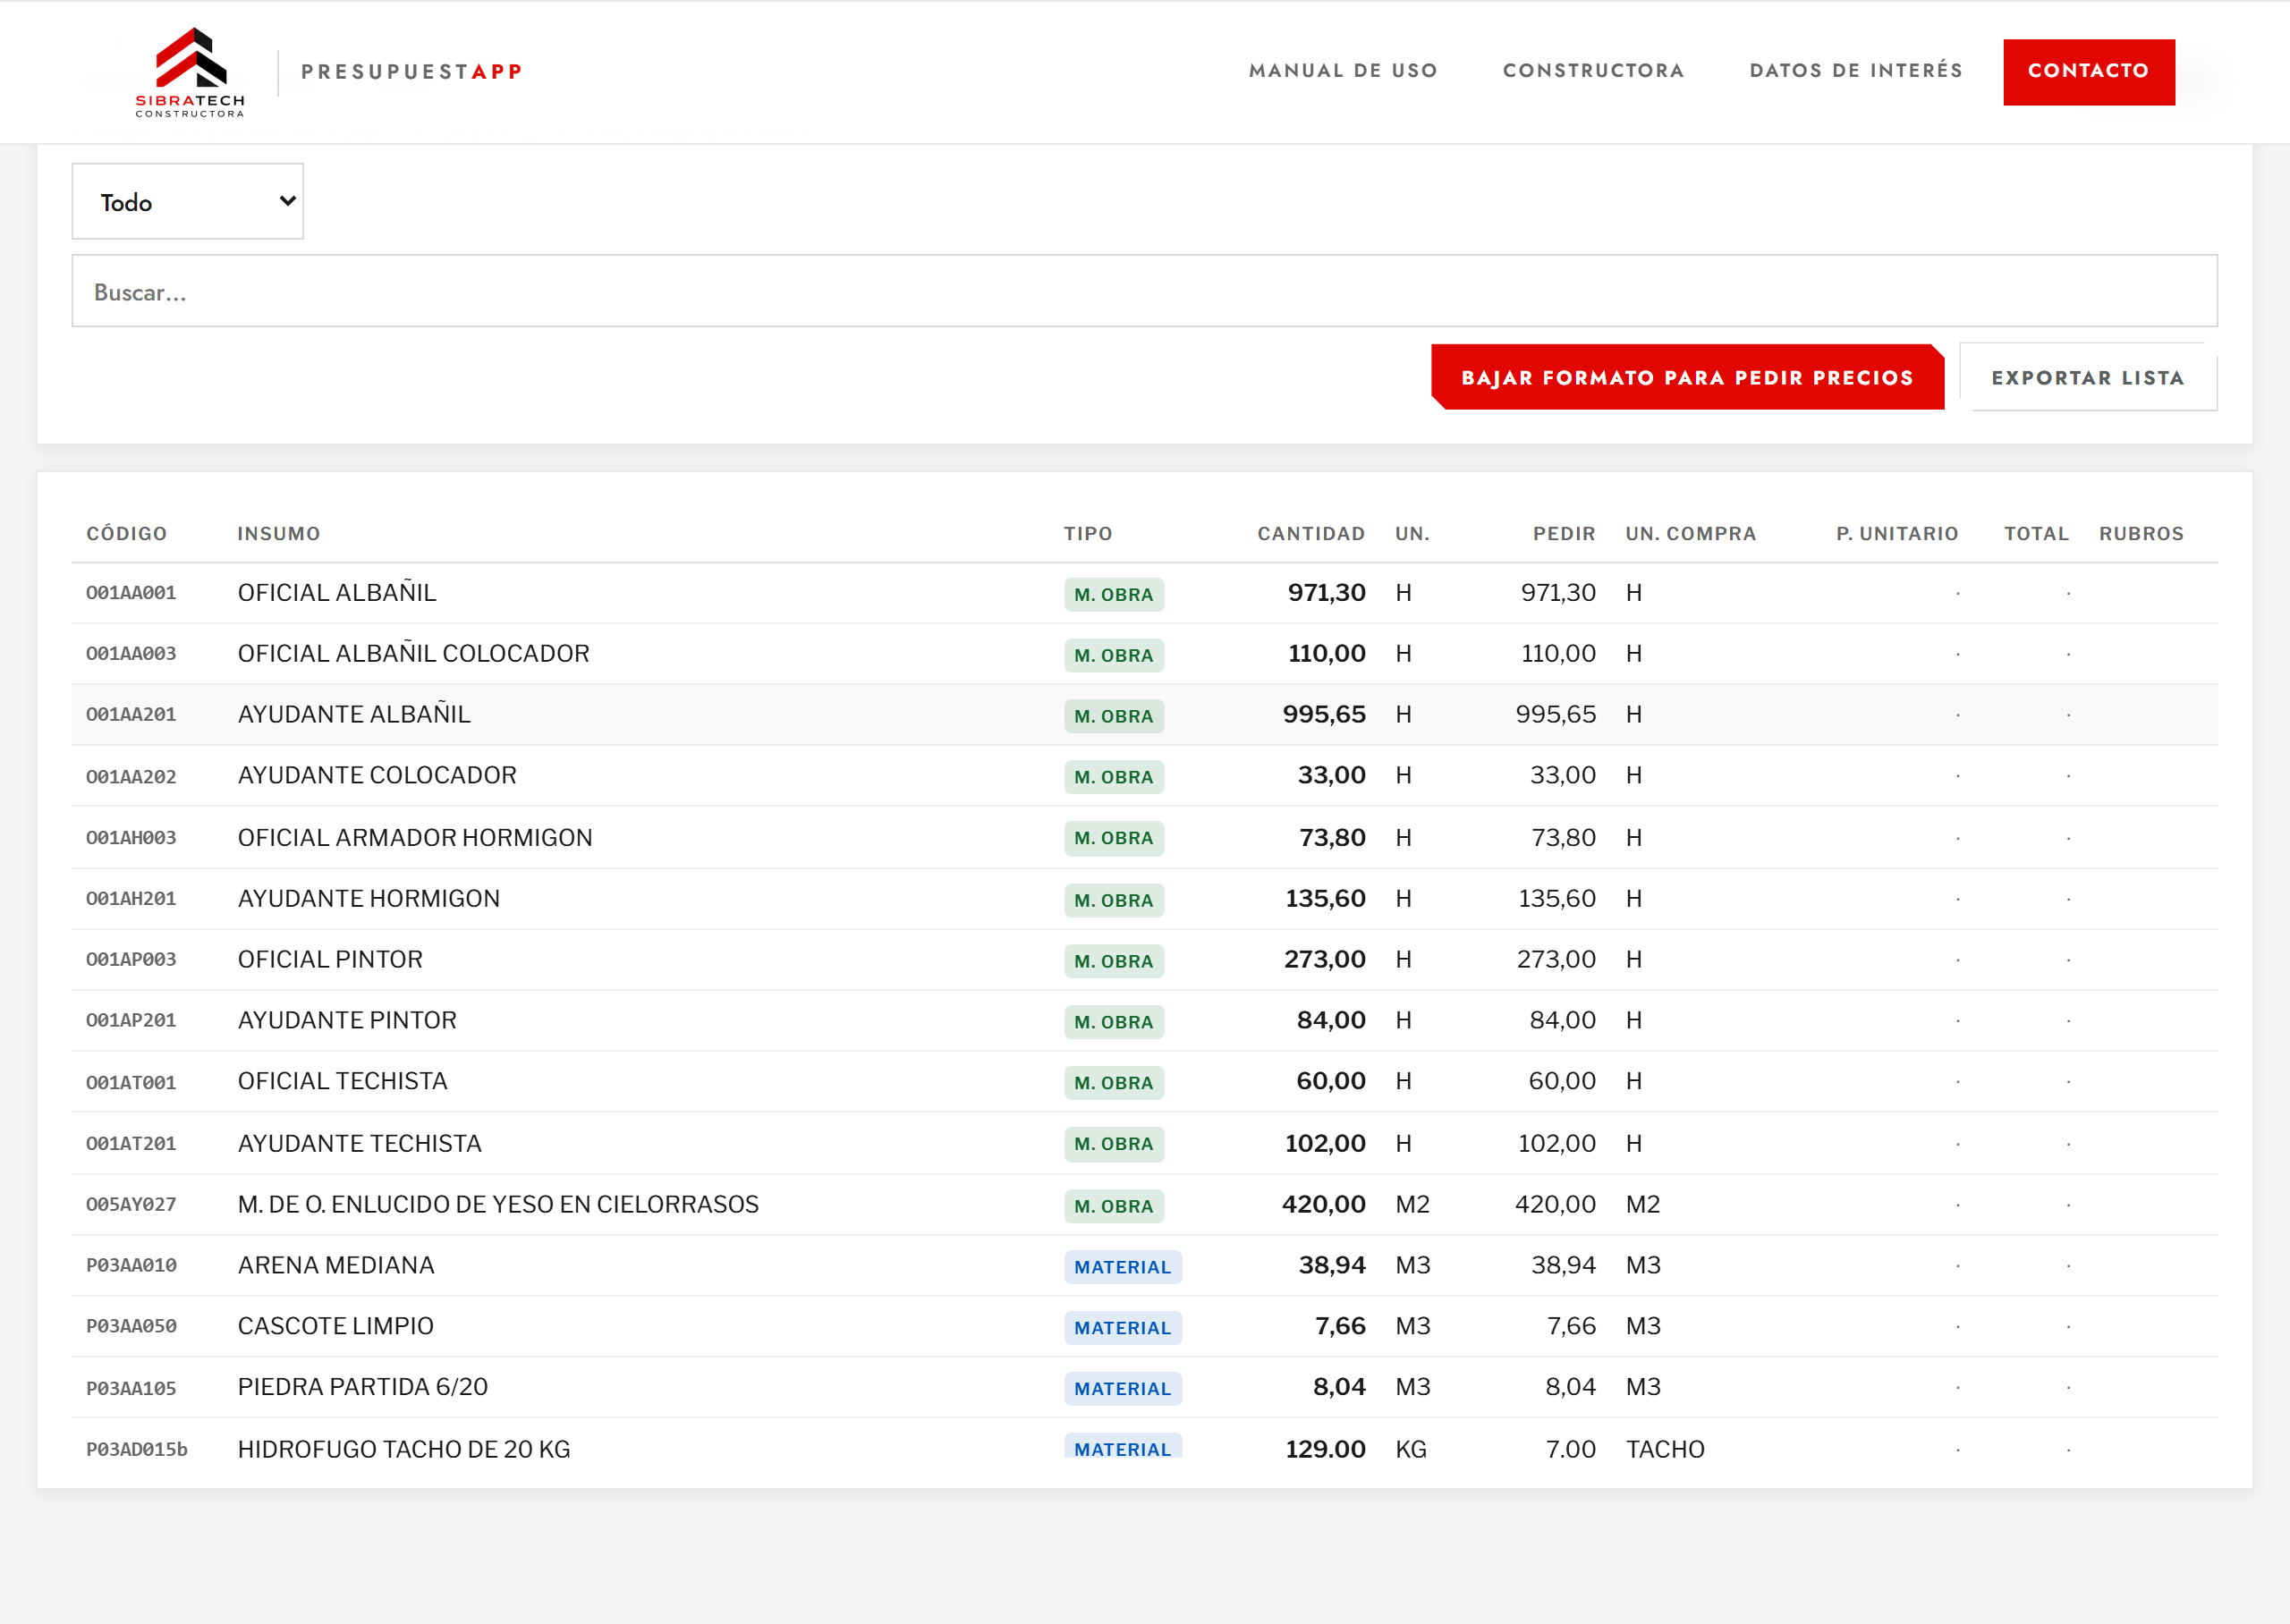The width and height of the screenshot is (2290, 1624).
Task: Click AYUDANTE TECHISTA insumo
Action: [x=359, y=1144]
